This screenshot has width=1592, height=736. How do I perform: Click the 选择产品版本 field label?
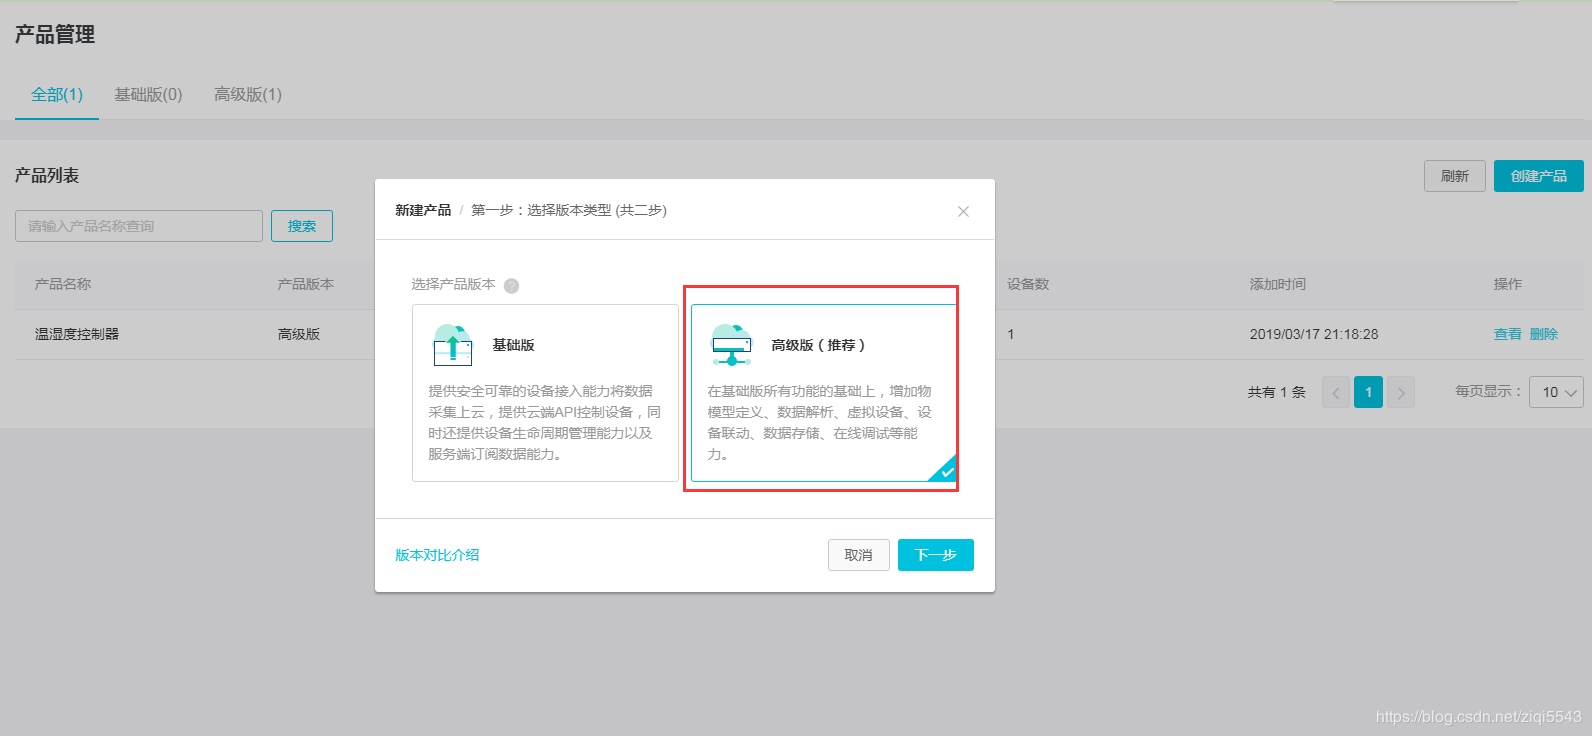[453, 284]
